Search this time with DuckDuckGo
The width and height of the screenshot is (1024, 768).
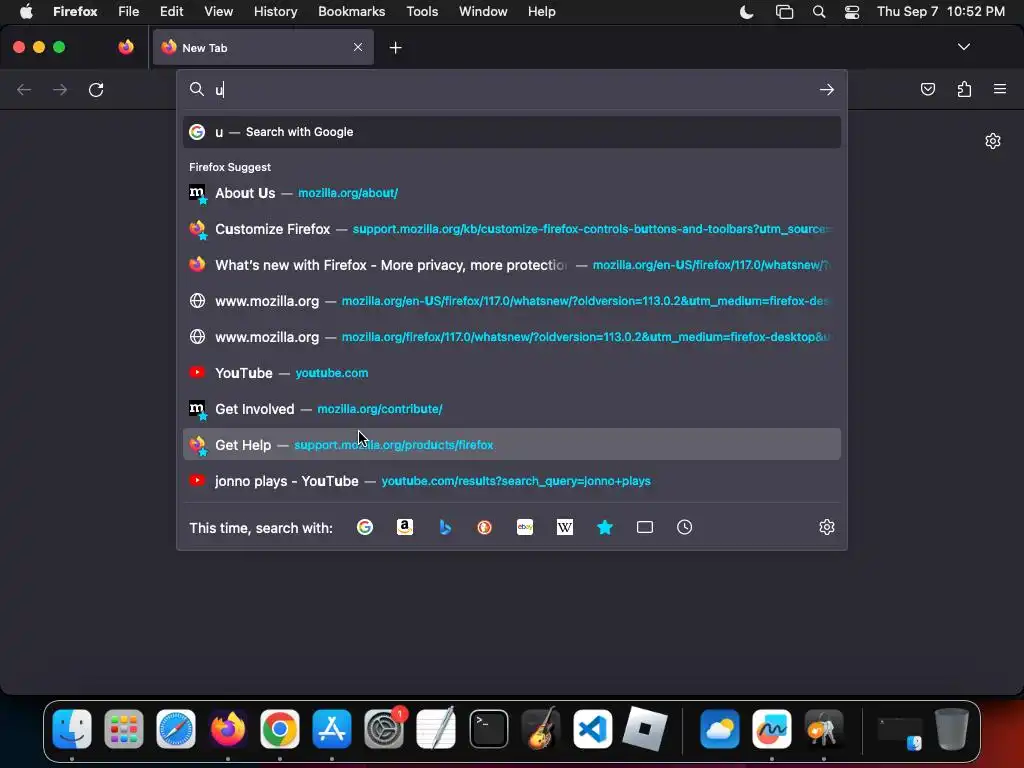pyautogui.click(x=485, y=527)
